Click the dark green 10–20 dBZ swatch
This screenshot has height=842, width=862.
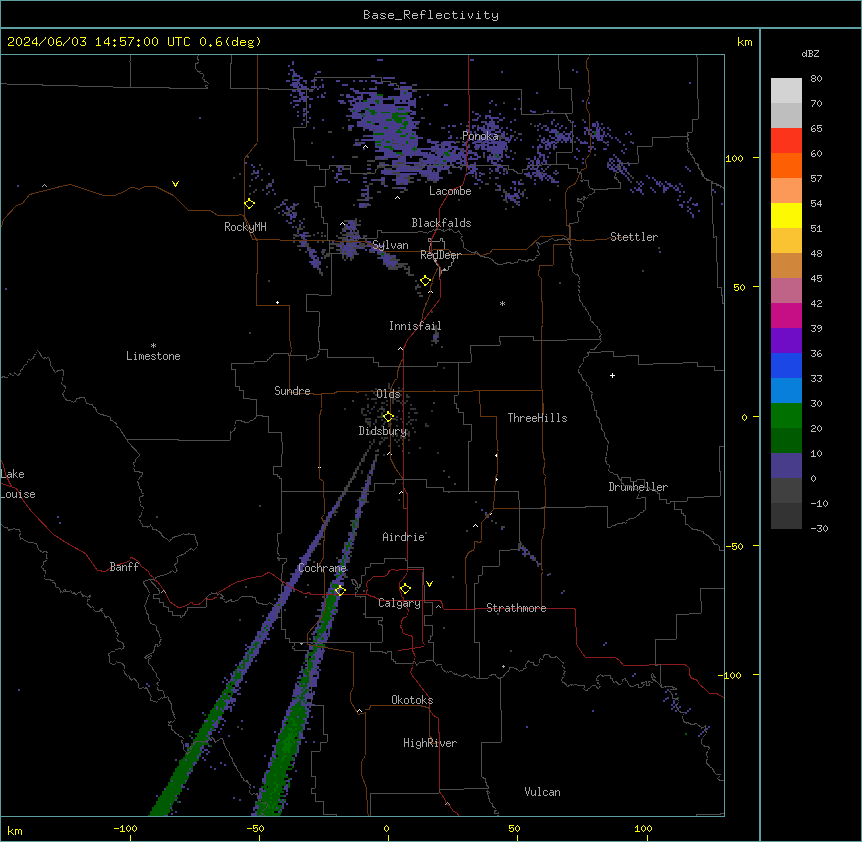[x=786, y=441]
